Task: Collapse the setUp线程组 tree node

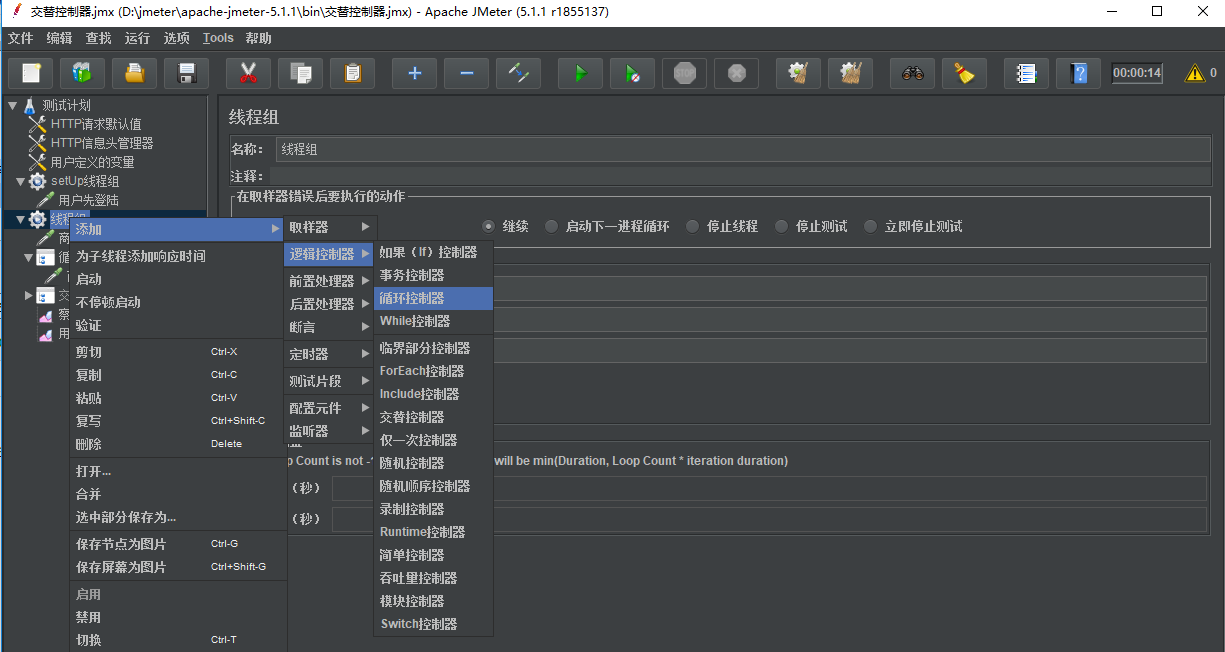Action: coord(21,181)
